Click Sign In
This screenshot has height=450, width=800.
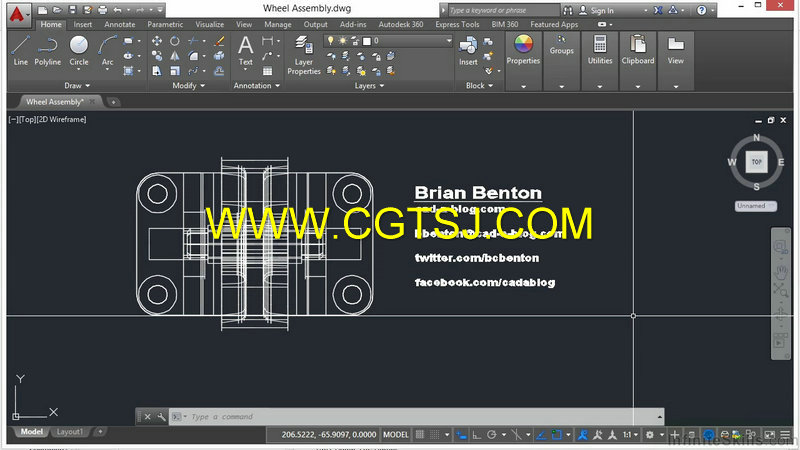602,10
